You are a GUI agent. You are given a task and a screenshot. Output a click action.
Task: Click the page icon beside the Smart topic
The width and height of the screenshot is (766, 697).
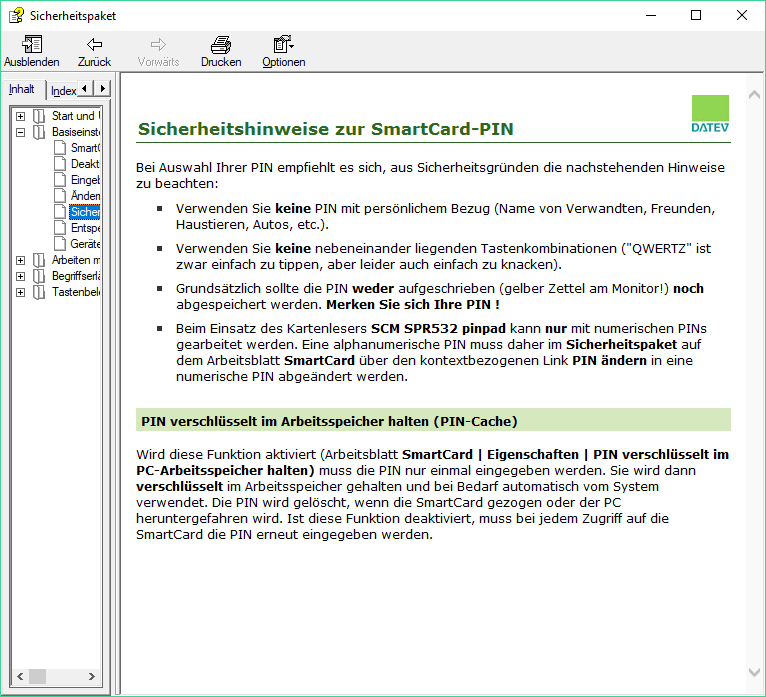click(60, 148)
